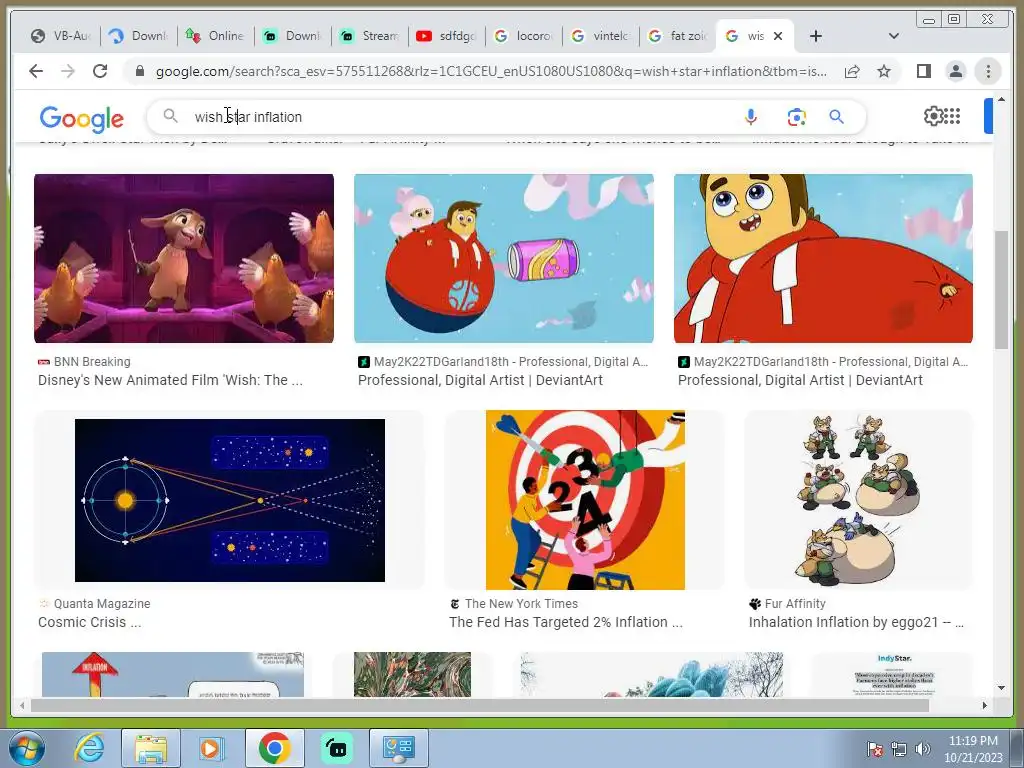The width and height of the screenshot is (1024, 768).
Task: Open the New York Times target illustration
Action: 585,500
